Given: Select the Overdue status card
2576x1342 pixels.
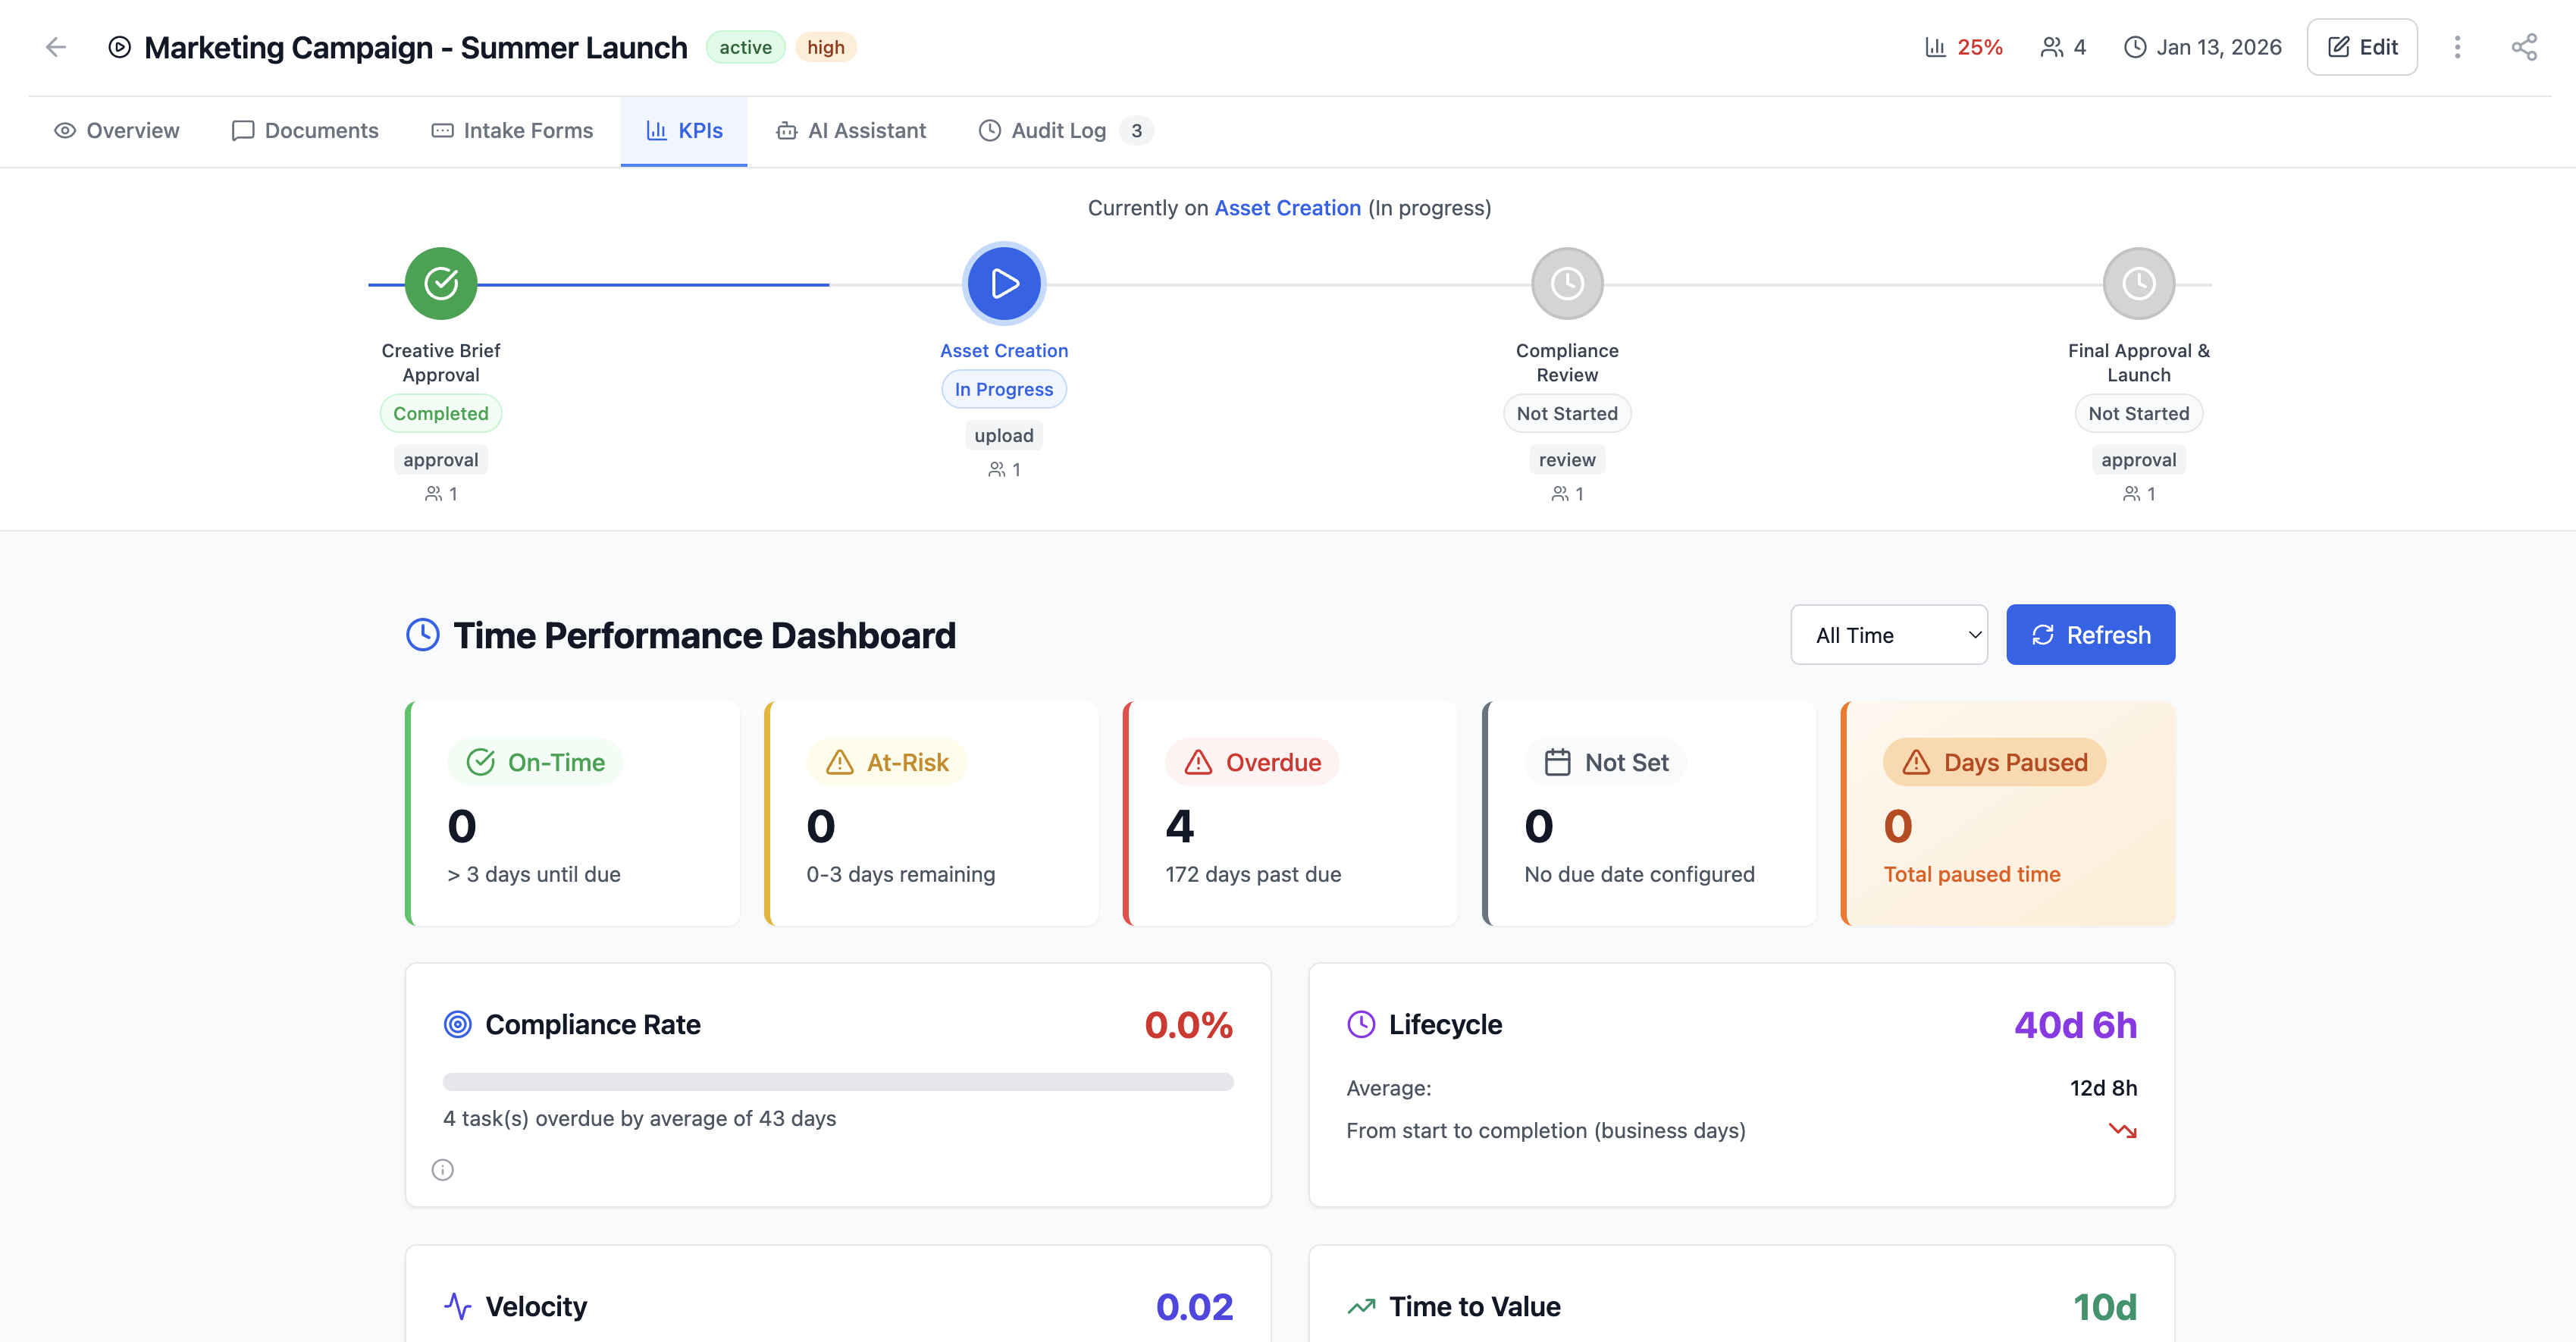Looking at the screenshot, I should pos(1290,814).
